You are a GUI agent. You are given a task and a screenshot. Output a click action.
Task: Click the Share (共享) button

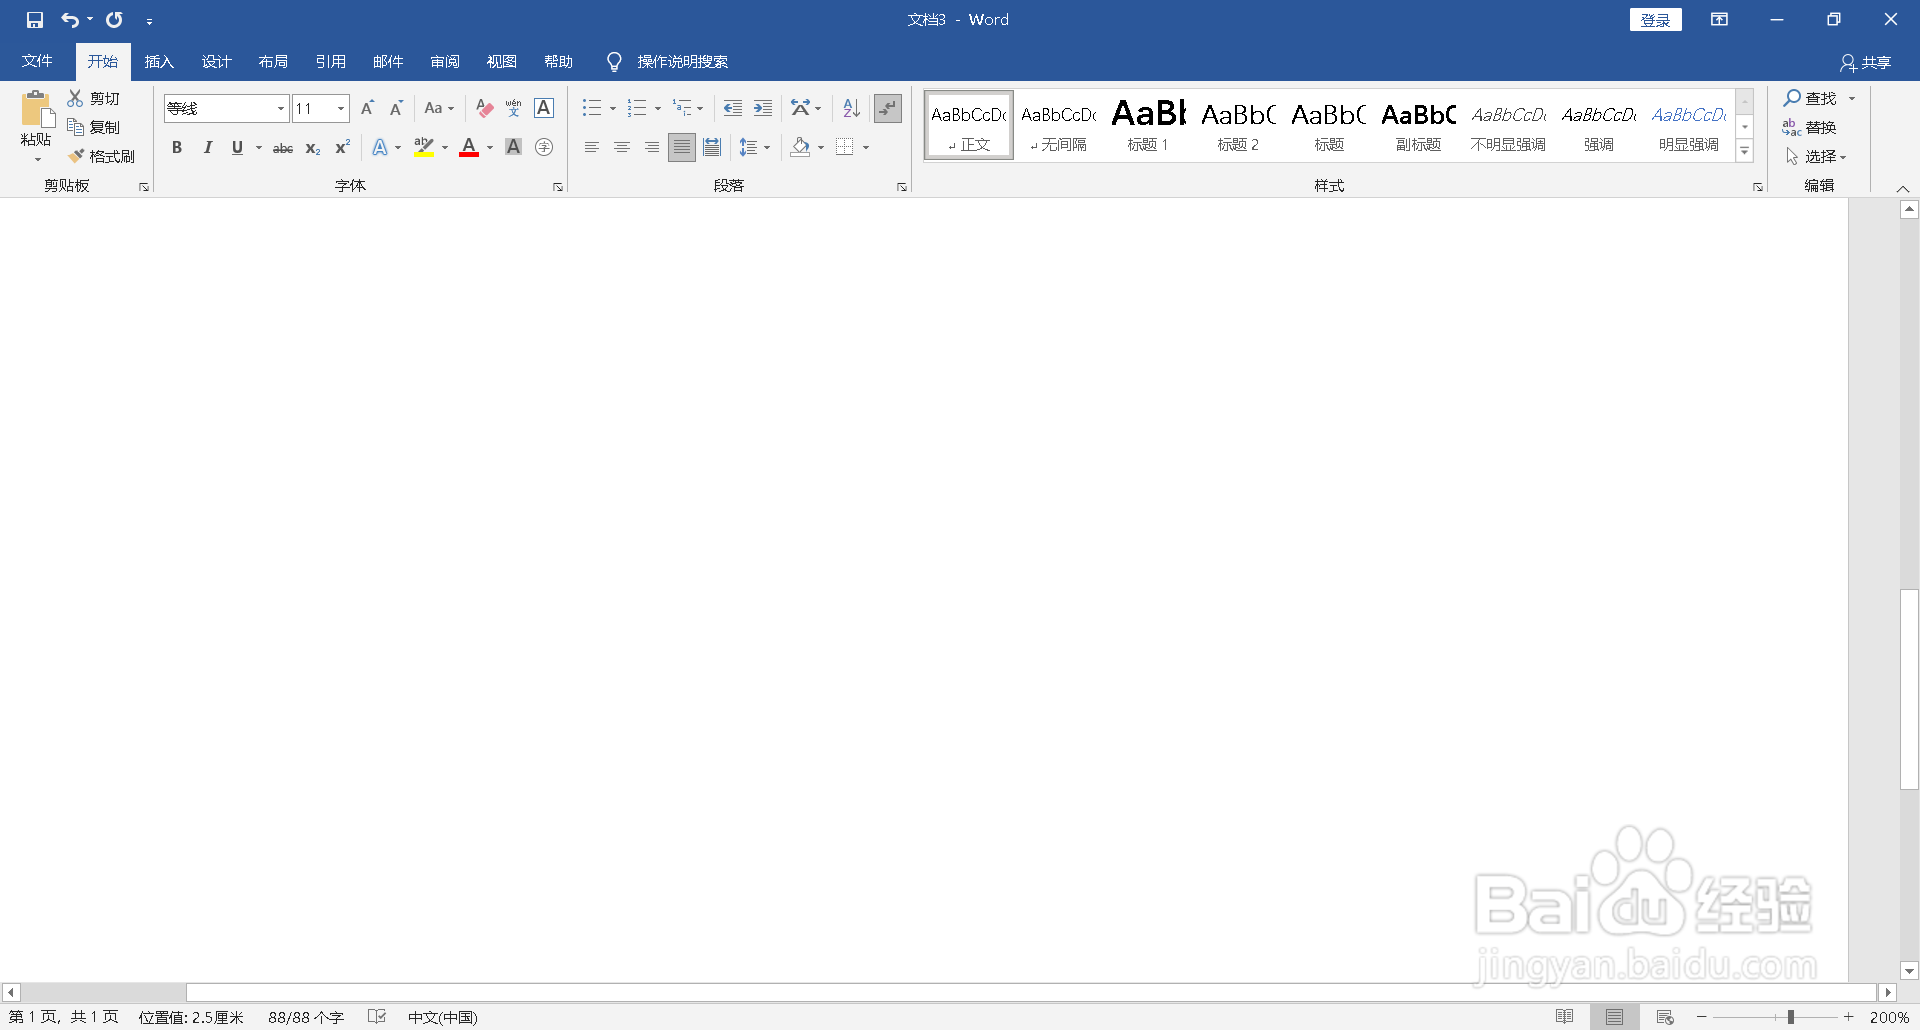(x=1866, y=62)
